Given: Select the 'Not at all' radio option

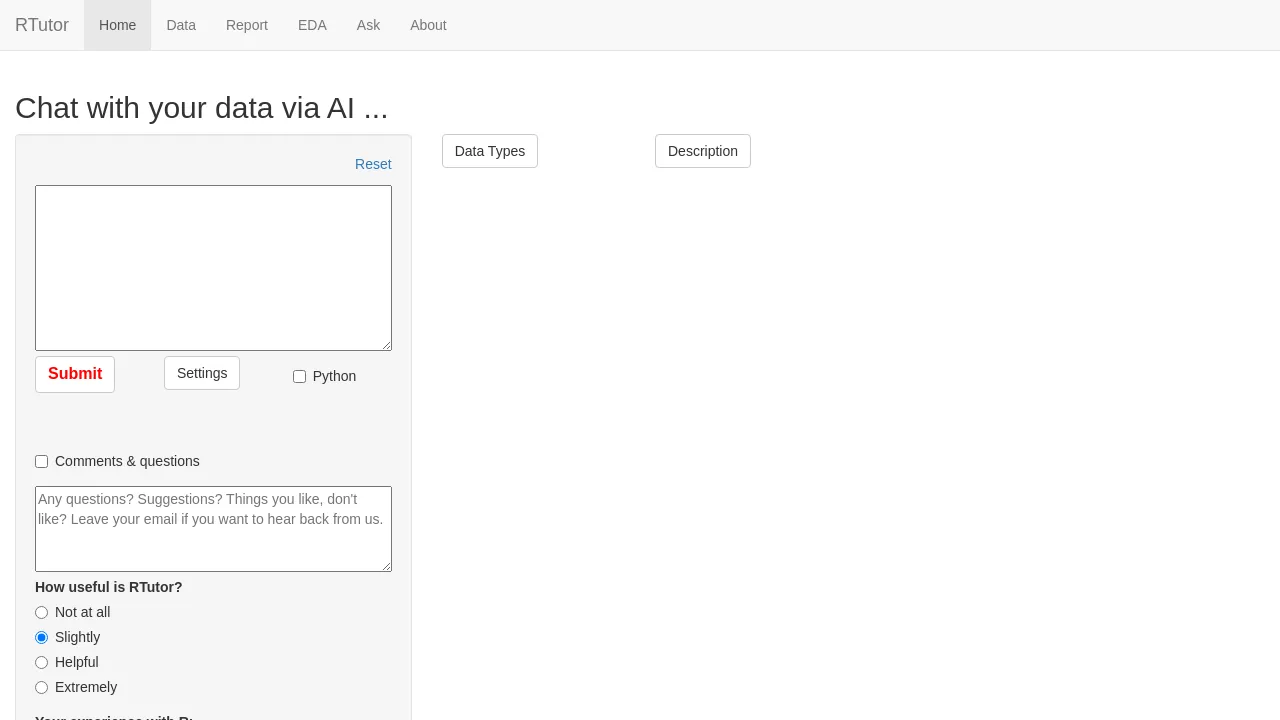Looking at the screenshot, I should pos(41,613).
